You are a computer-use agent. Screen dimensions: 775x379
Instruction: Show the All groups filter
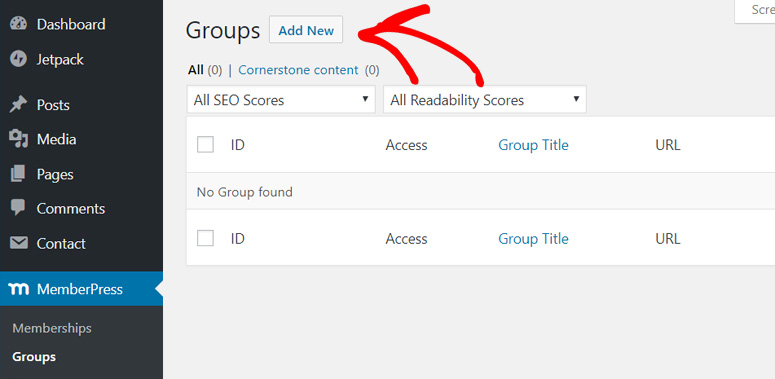[196, 70]
